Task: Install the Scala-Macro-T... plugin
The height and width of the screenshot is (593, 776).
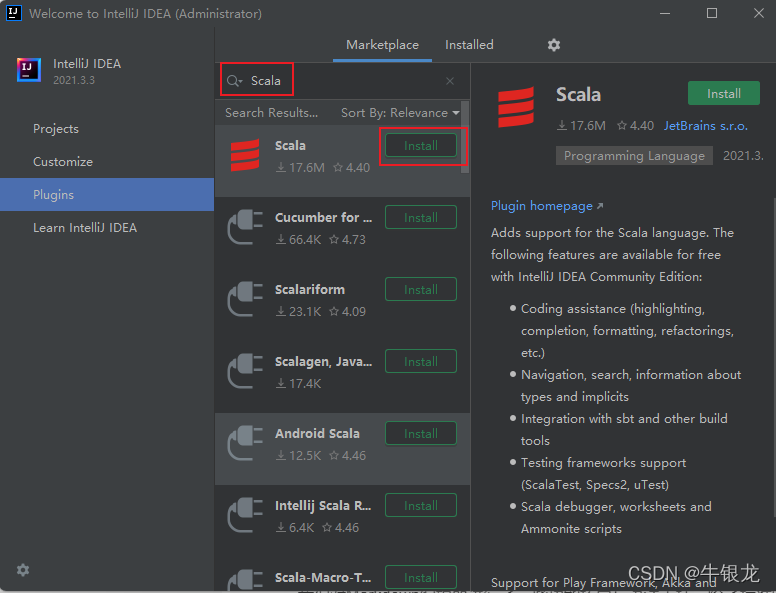Action: [421, 577]
